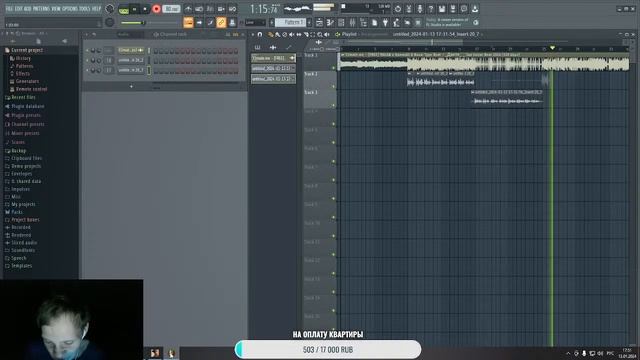Open the PATTERNS menu

click(x=41, y=9)
